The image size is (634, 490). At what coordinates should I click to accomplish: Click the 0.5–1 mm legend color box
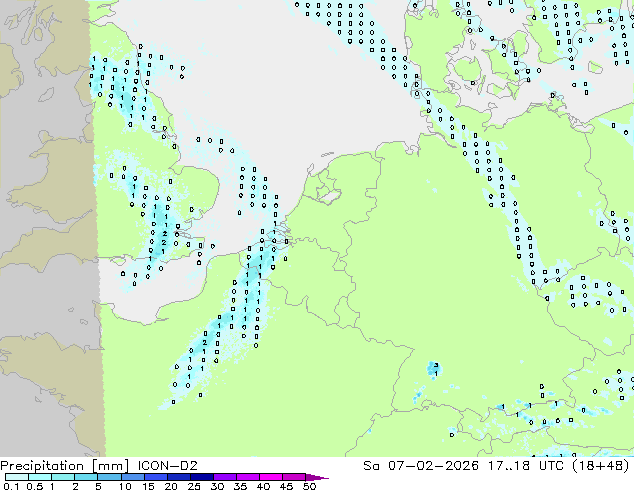[40, 477]
